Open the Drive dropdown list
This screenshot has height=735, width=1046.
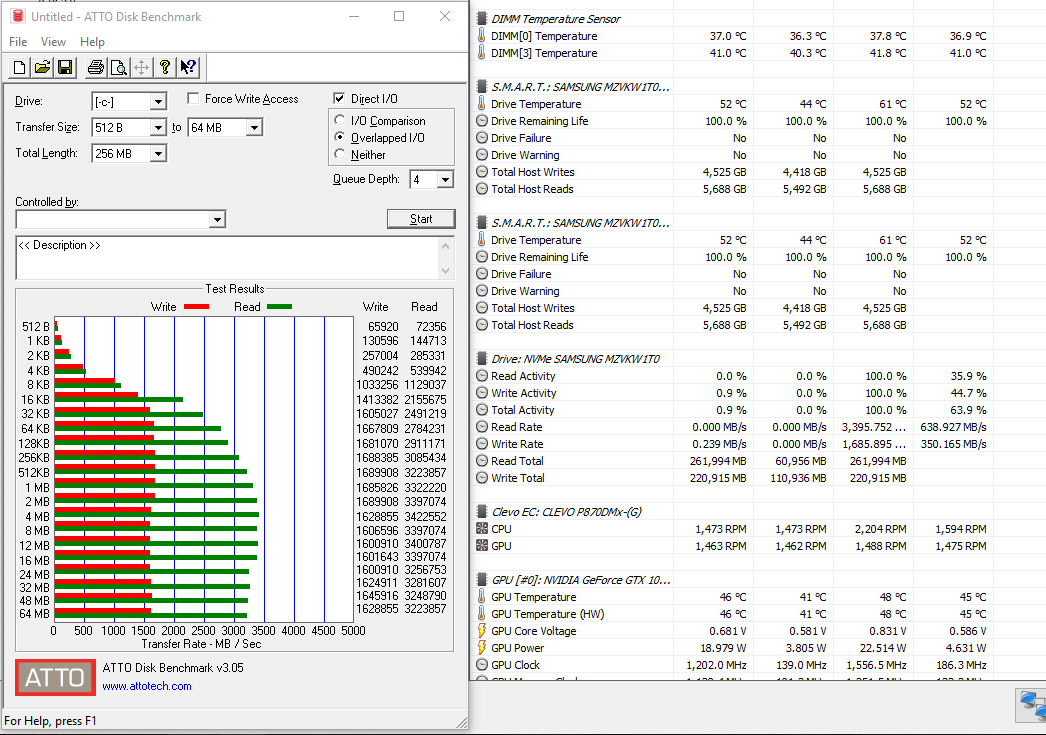point(158,102)
